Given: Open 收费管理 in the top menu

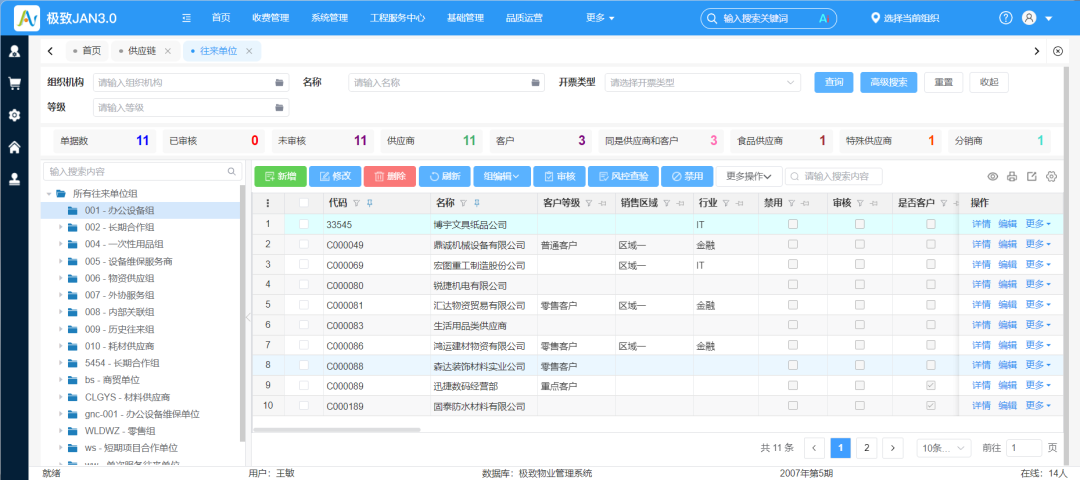Looking at the screenshot, I should [271, 18].
